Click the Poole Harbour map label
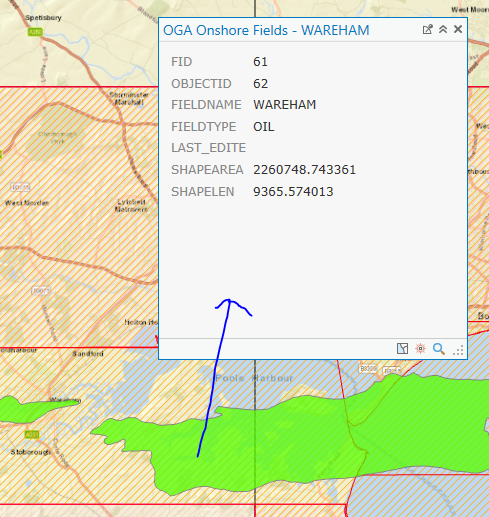The width and height of the screenshot is (489, 517). click(x=254, y=378)
